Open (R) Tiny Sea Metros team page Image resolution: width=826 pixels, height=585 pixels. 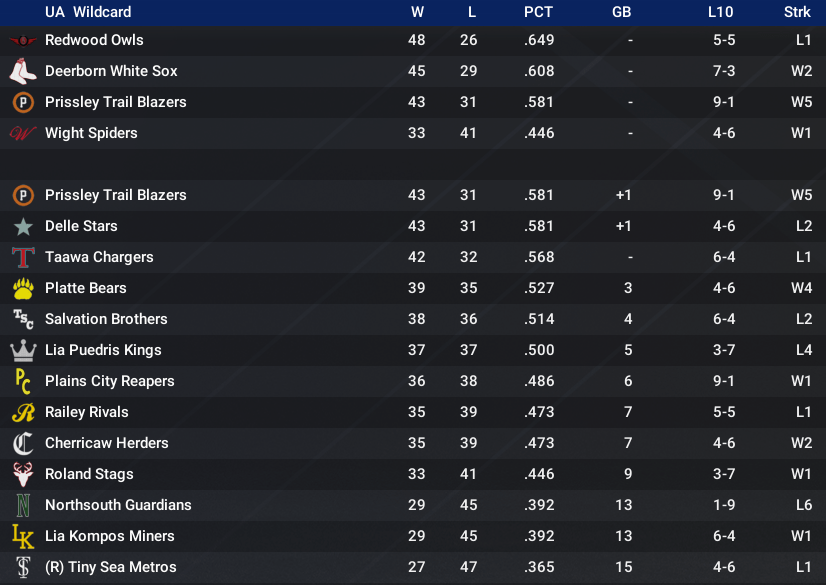click(111, 567)
